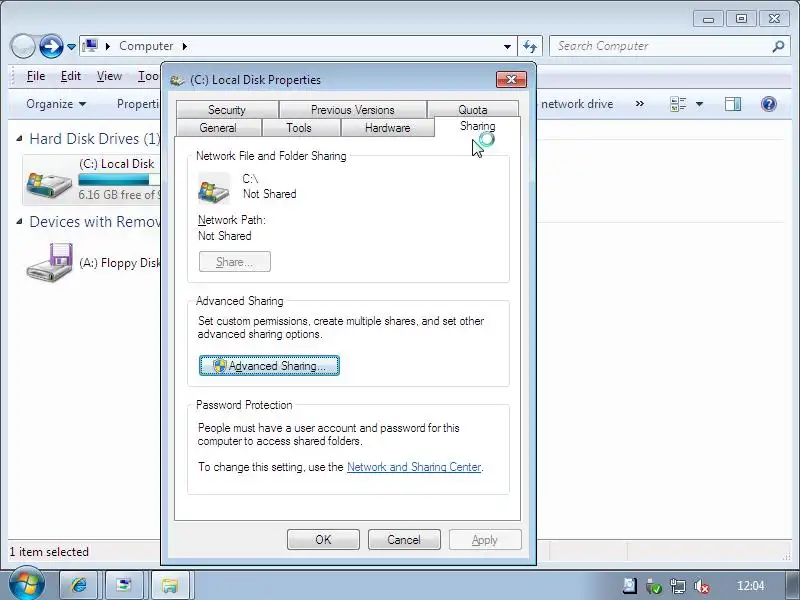The height and width of the screenshot is (600, 800).
Task: Open the Network and Sharing Center link
Action: 414,467
